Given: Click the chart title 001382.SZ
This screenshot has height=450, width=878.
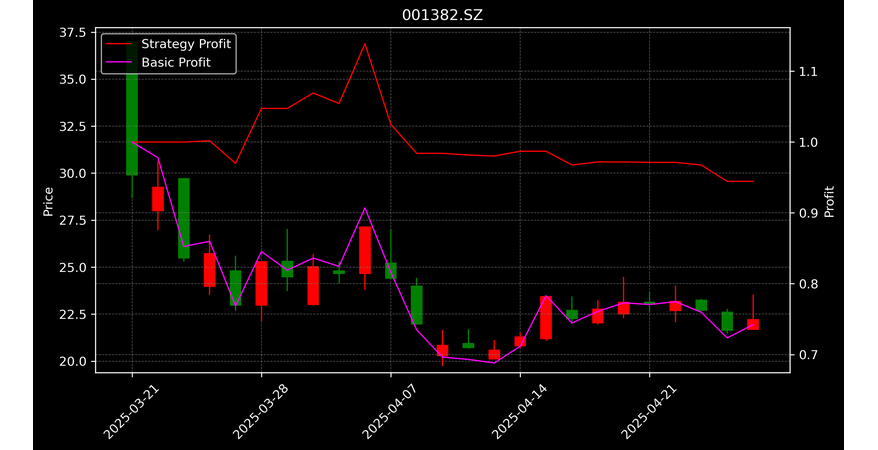Looking at the screenshot, I should (x=442, y=15).
